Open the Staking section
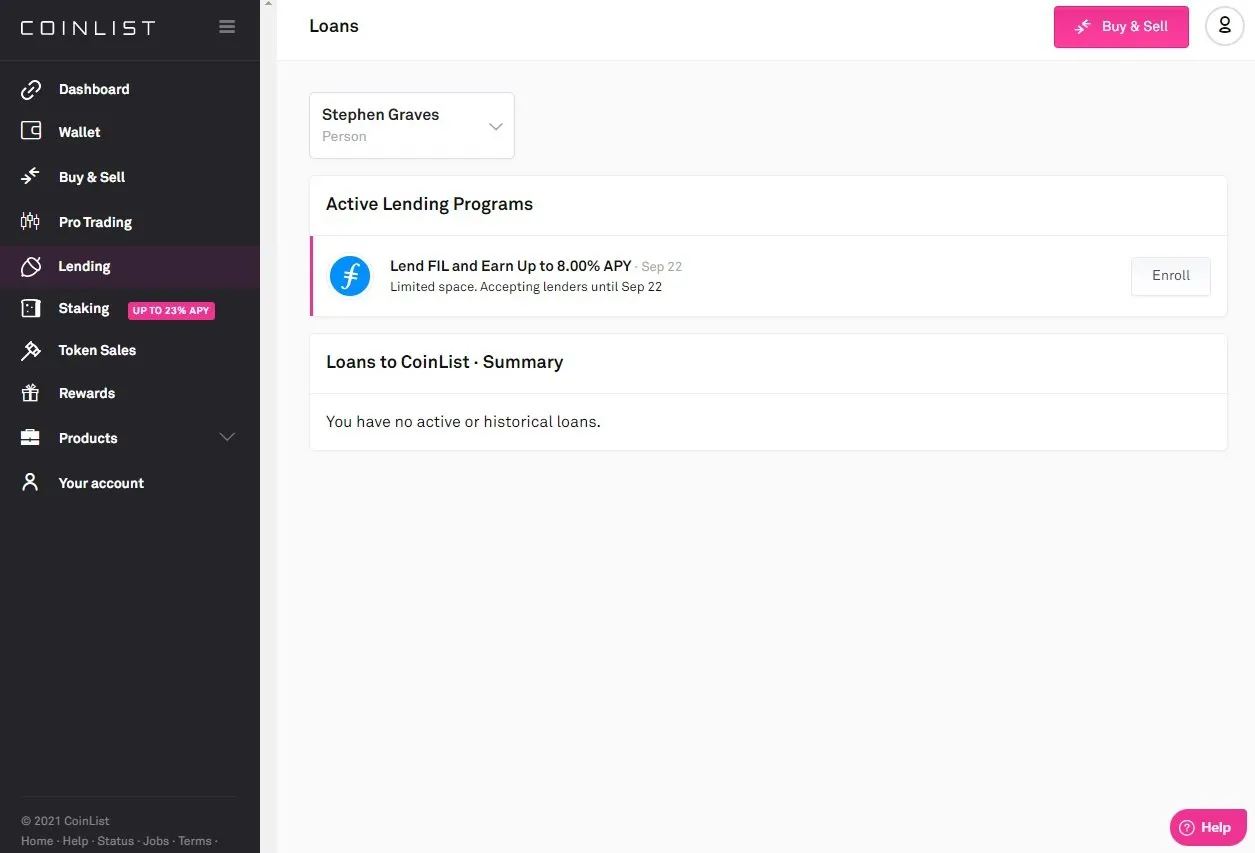1255x853 pixels. pos(84,308)
